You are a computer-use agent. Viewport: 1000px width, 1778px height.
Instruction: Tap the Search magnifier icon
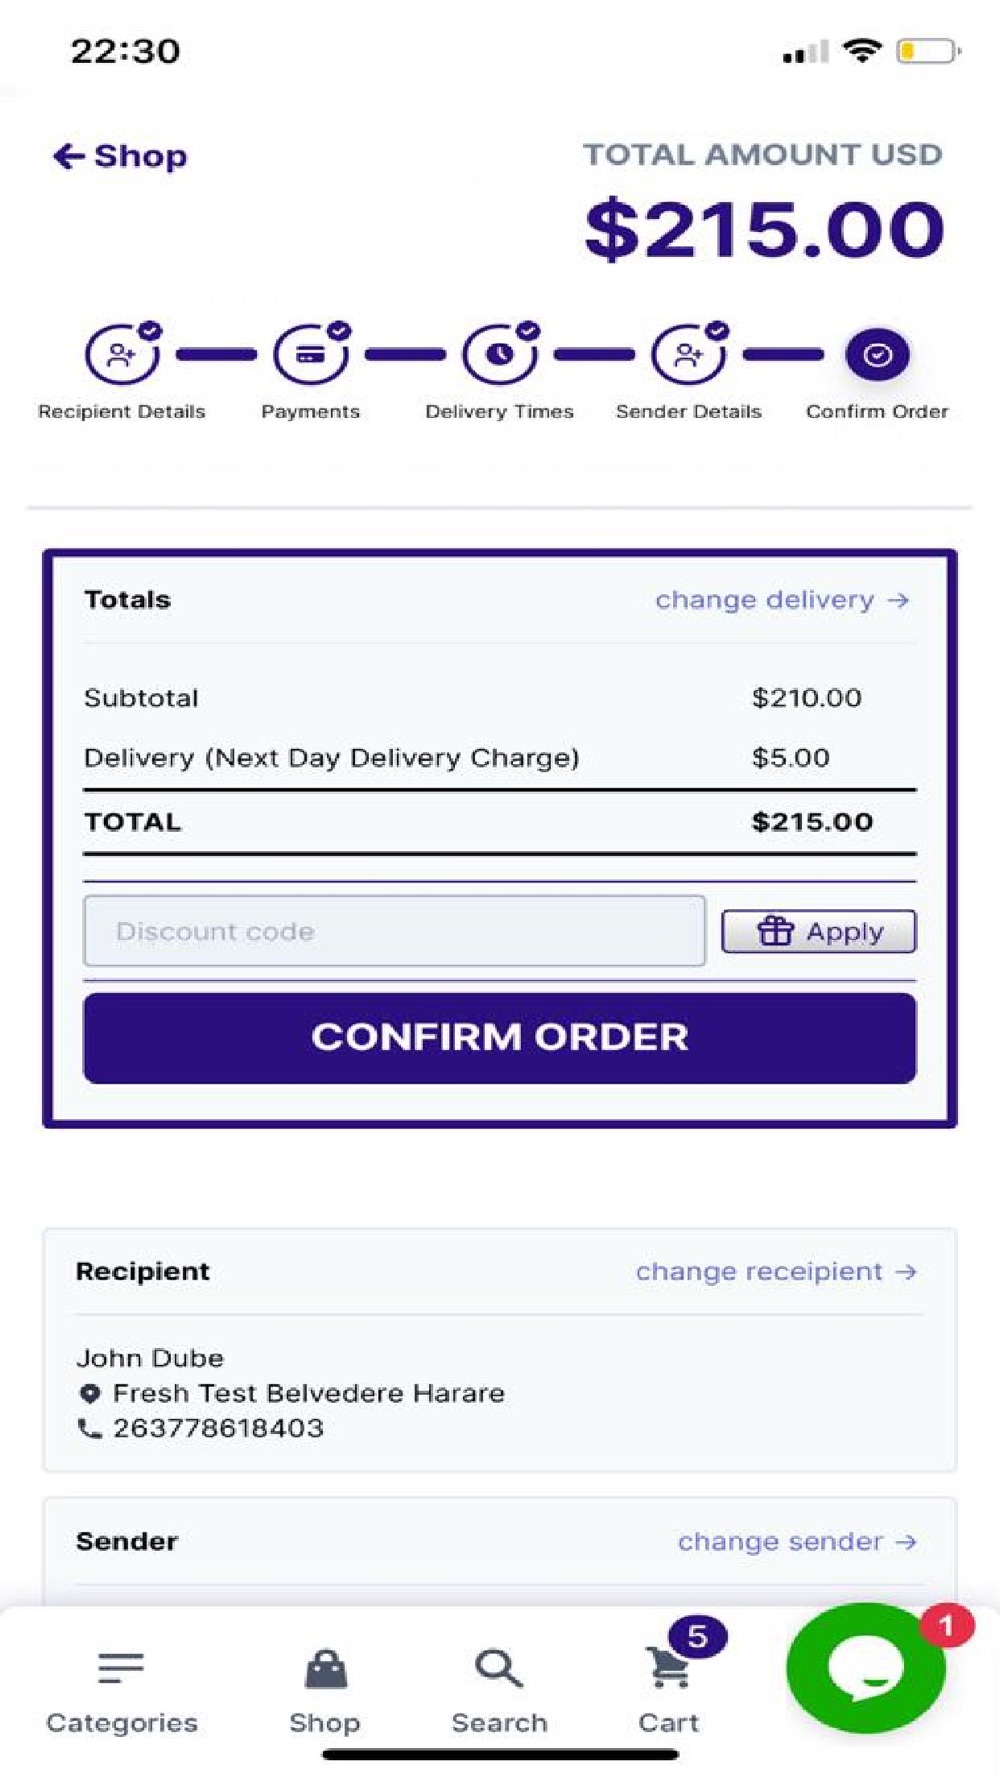click(x=498, y=1668)
